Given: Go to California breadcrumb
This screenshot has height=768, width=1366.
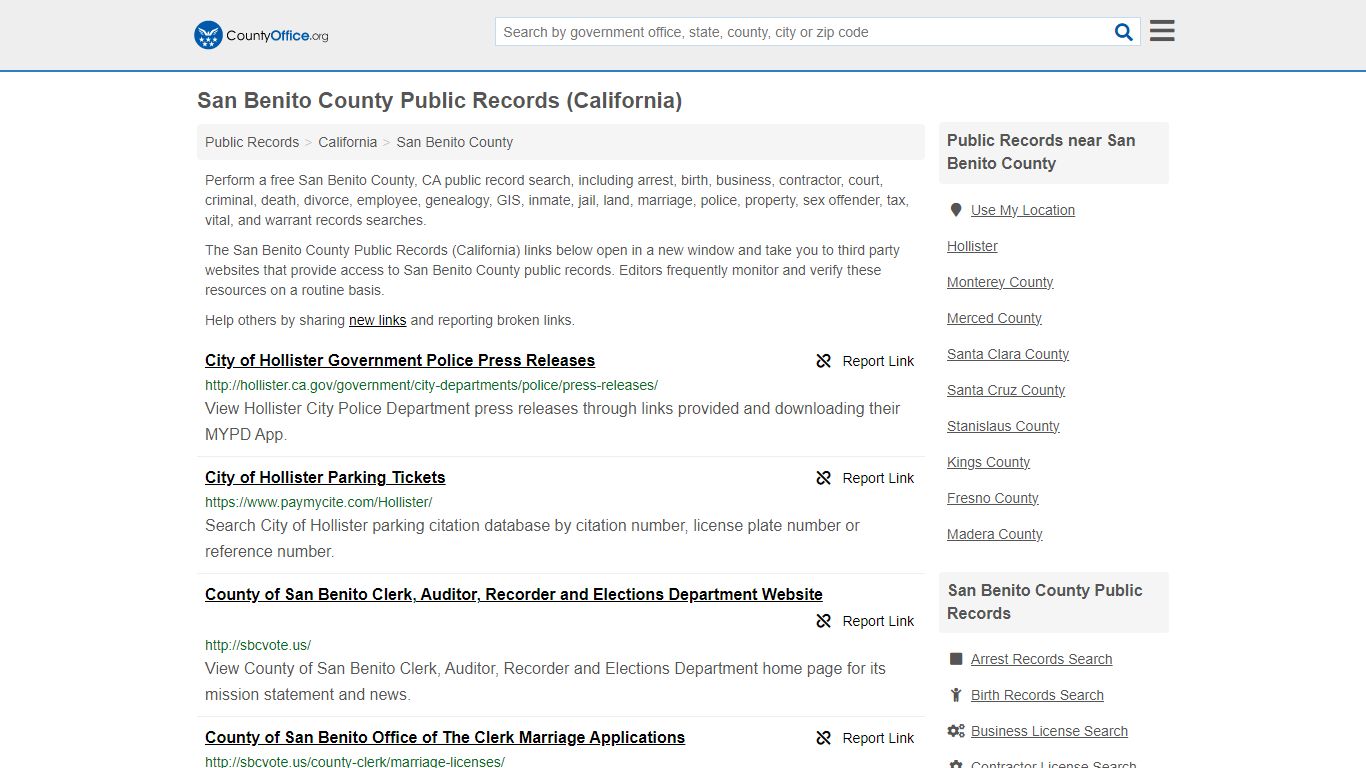Looking at the screenshot, I should pos(348,142).
